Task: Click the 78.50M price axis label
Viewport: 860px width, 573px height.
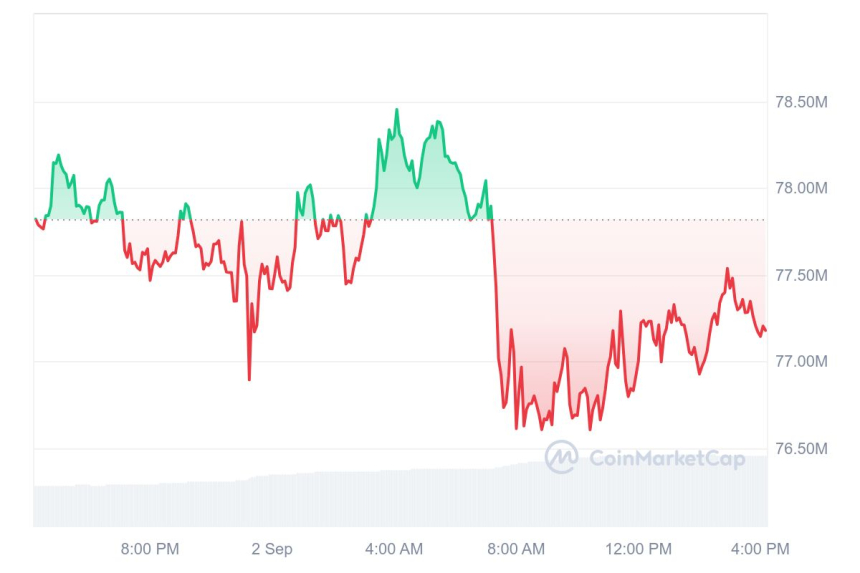Action: [x=801, y=102]
